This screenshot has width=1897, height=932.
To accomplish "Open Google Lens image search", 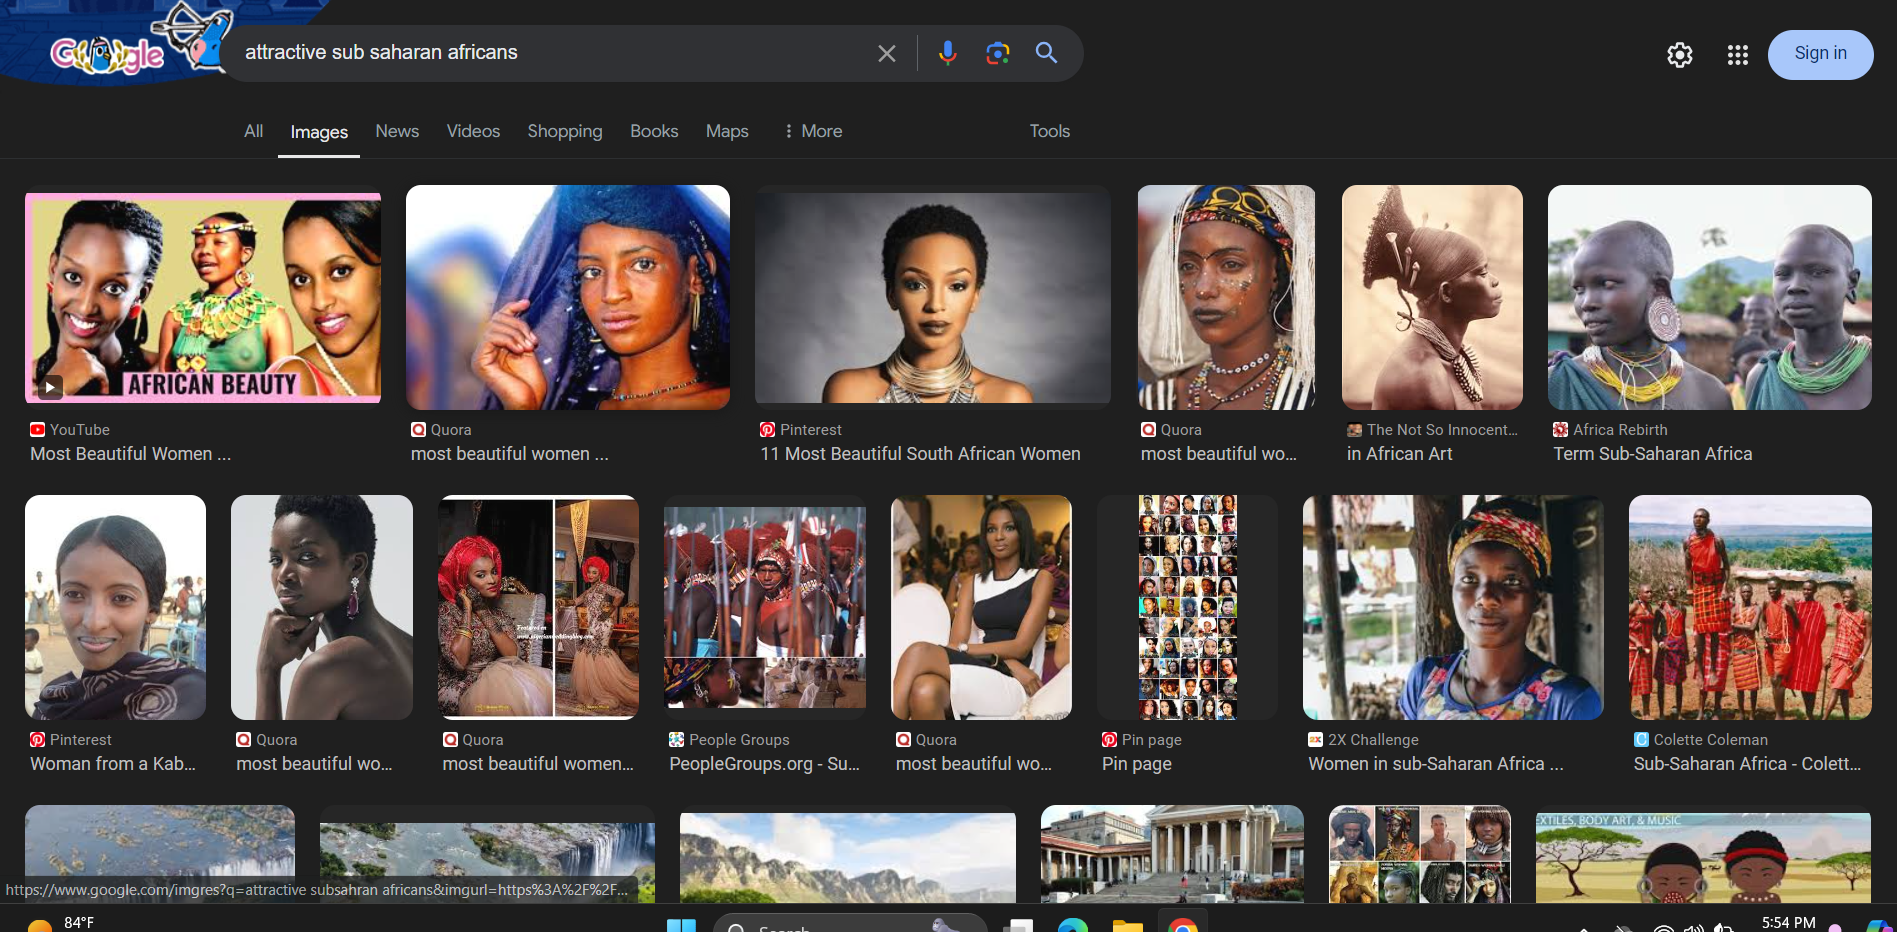I will point(997,53).
